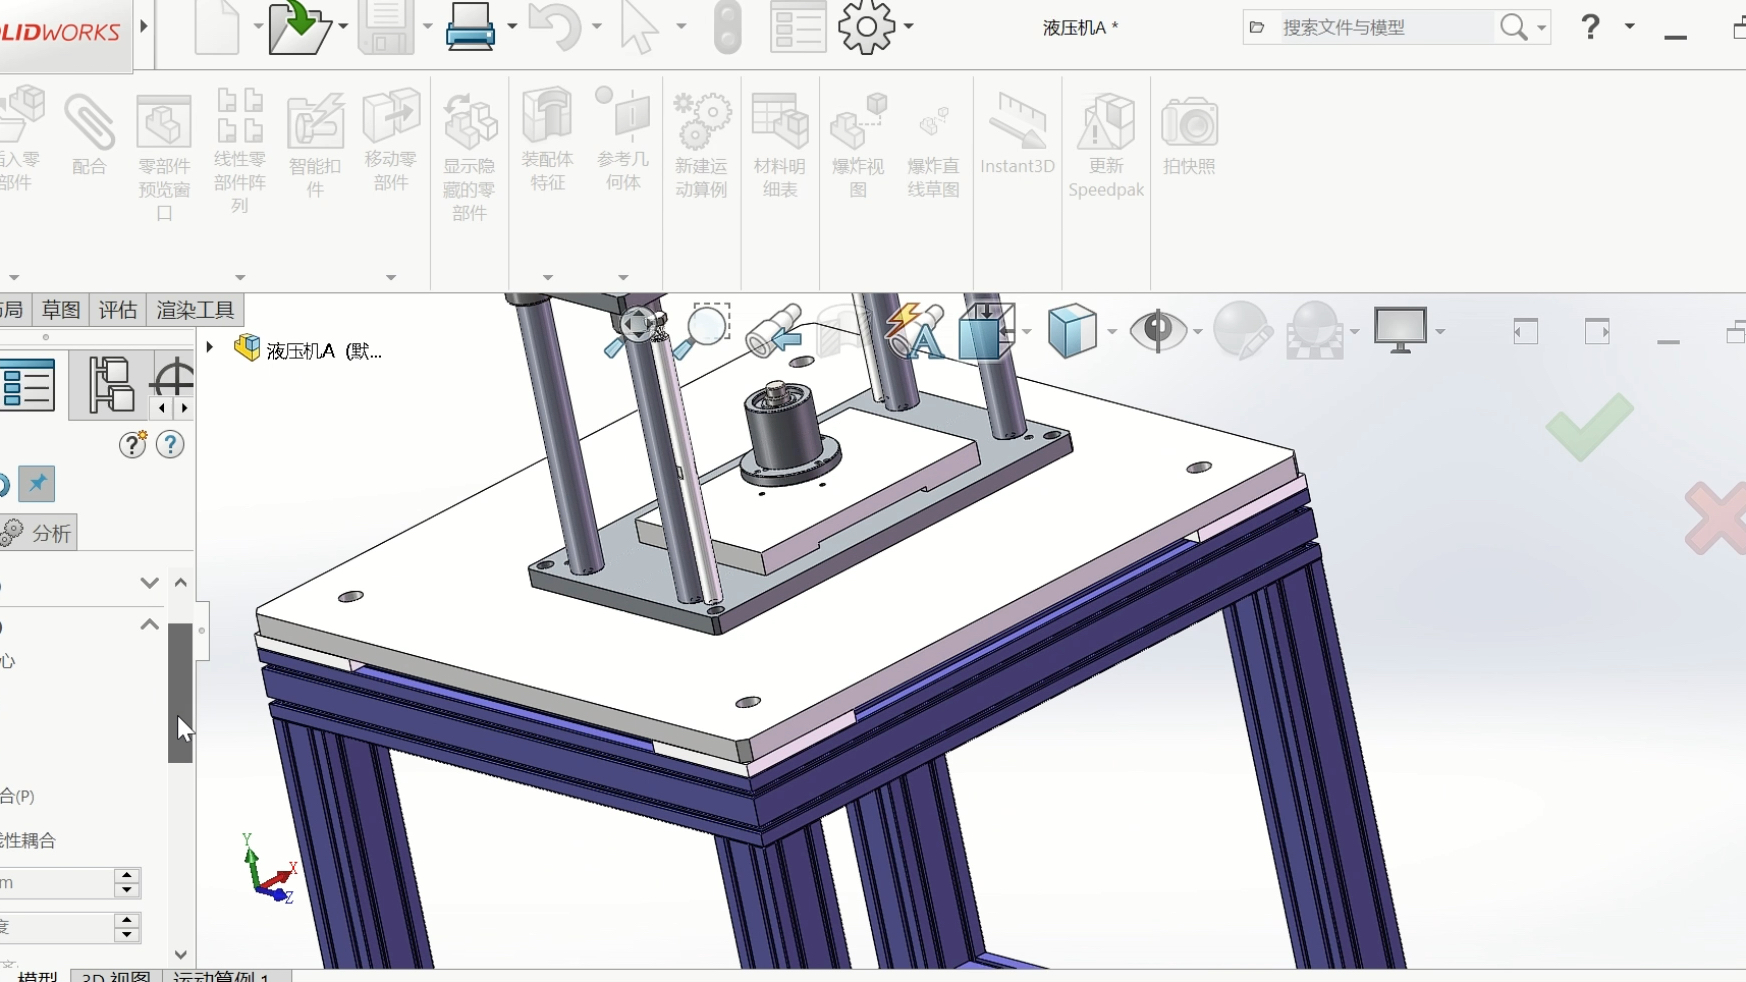Screen dimensions: 1746x982
Task: Click 参考几何体 tool
Action: (x=623, y=140)
